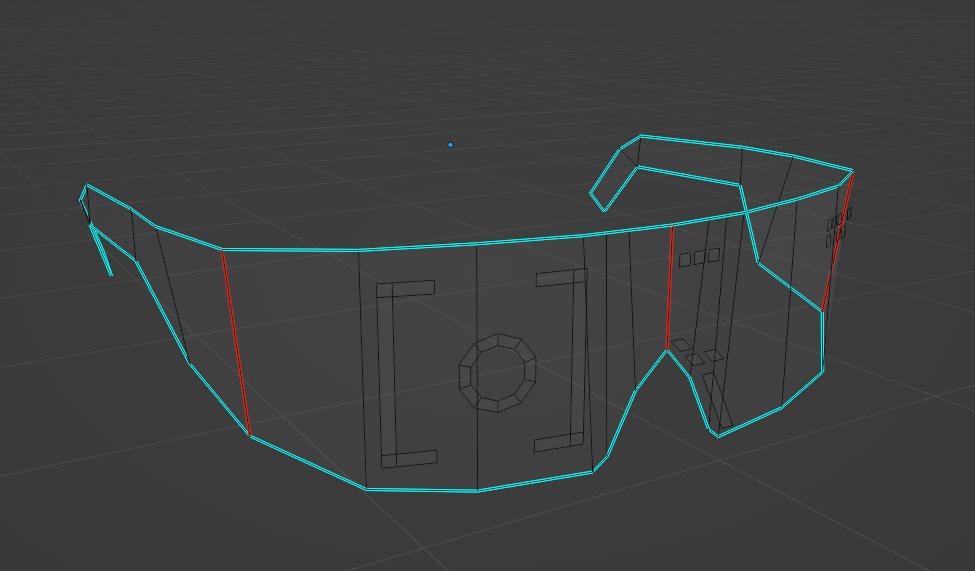
Task: Select the octagonal ring at the visor center
Action: click(x=497, y=373)
